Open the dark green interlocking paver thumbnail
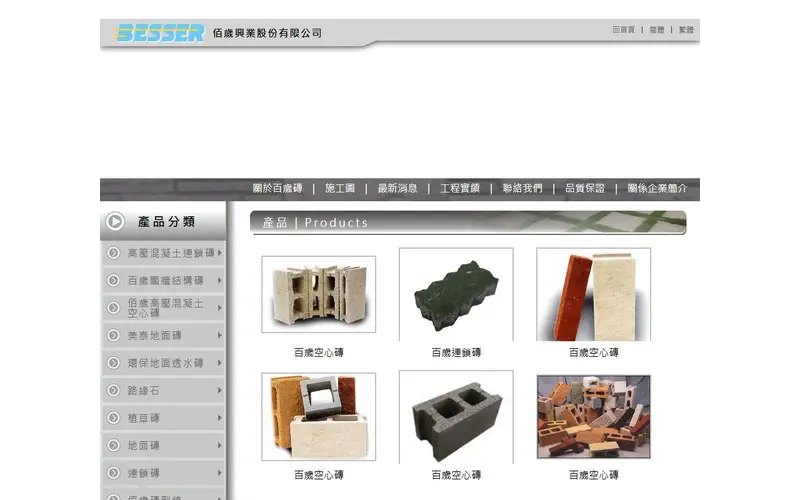 coord(456,294)
